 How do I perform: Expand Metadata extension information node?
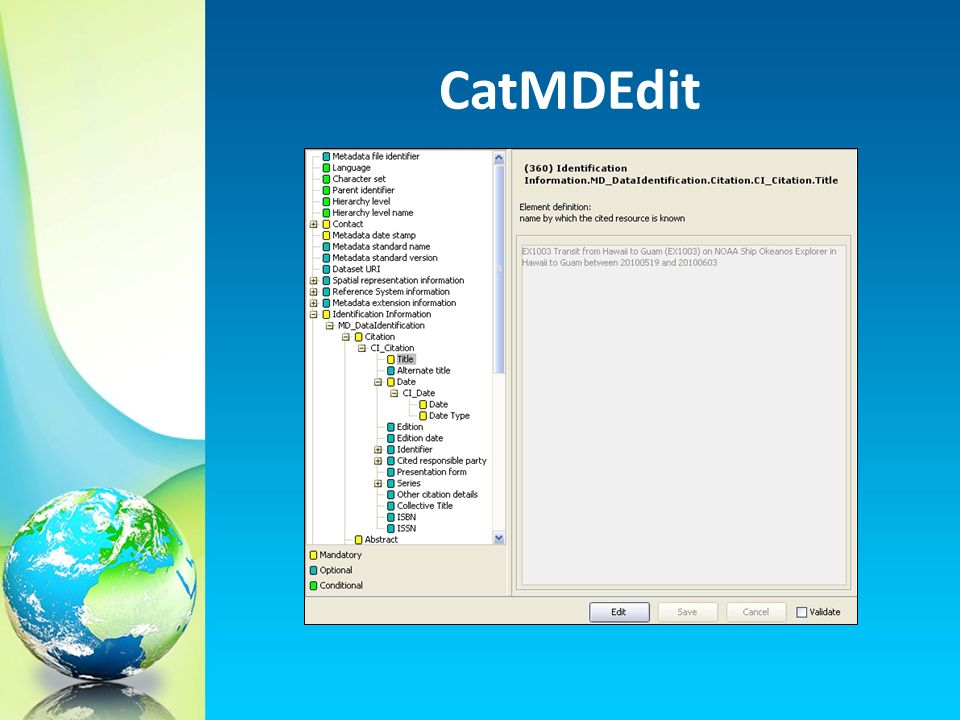[313, 303]
